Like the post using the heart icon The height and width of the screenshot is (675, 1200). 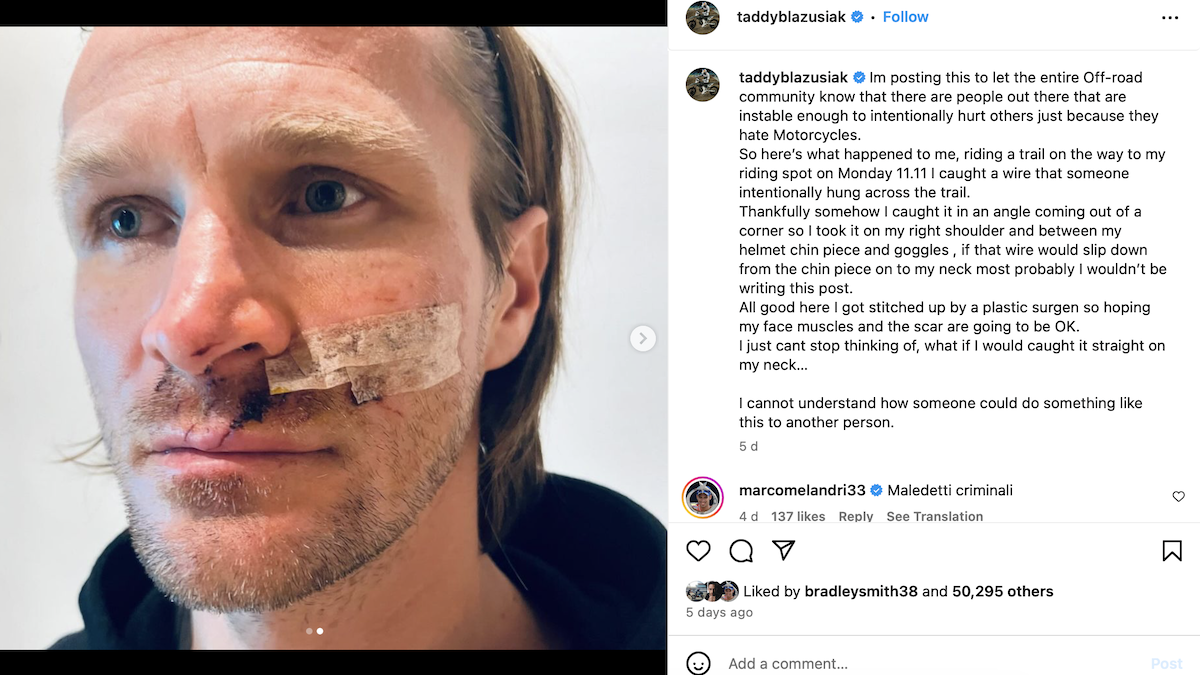click(x=698, y=551)
